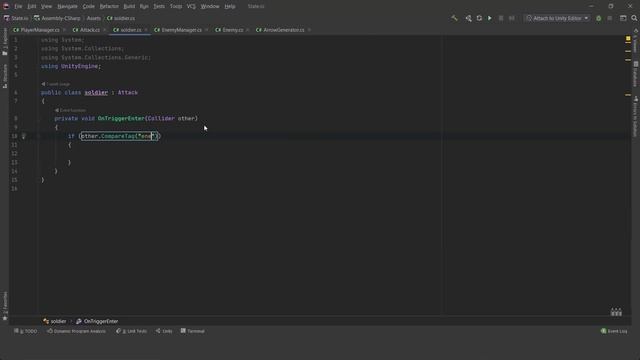
Task: Click the Attack base class name
Action: [x=128, y=93]
